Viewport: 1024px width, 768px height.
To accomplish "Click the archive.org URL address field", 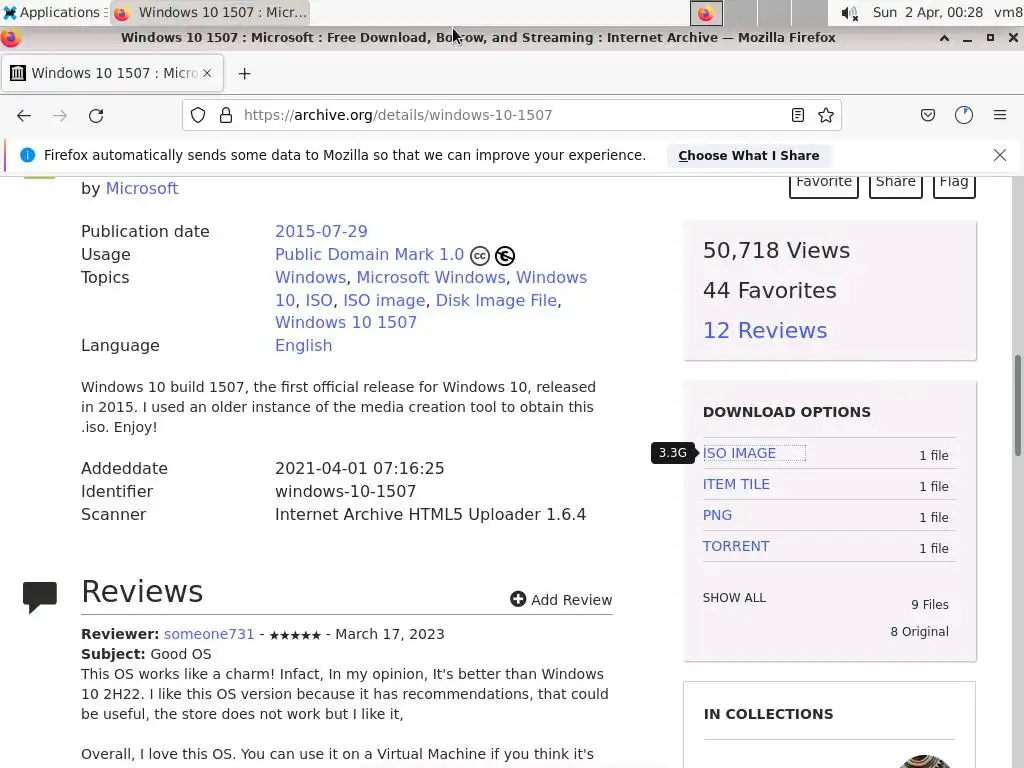I will (511, 116).
